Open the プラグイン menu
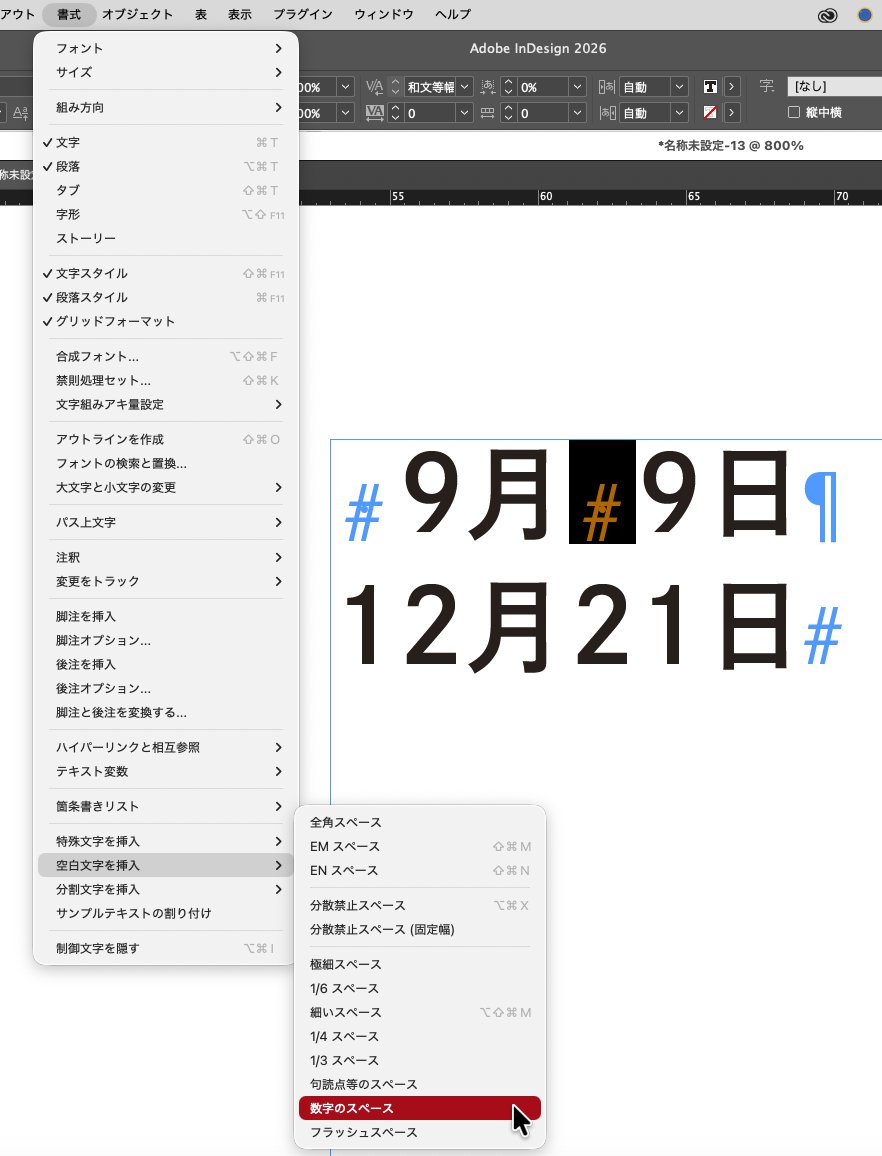 click(302, 14)
